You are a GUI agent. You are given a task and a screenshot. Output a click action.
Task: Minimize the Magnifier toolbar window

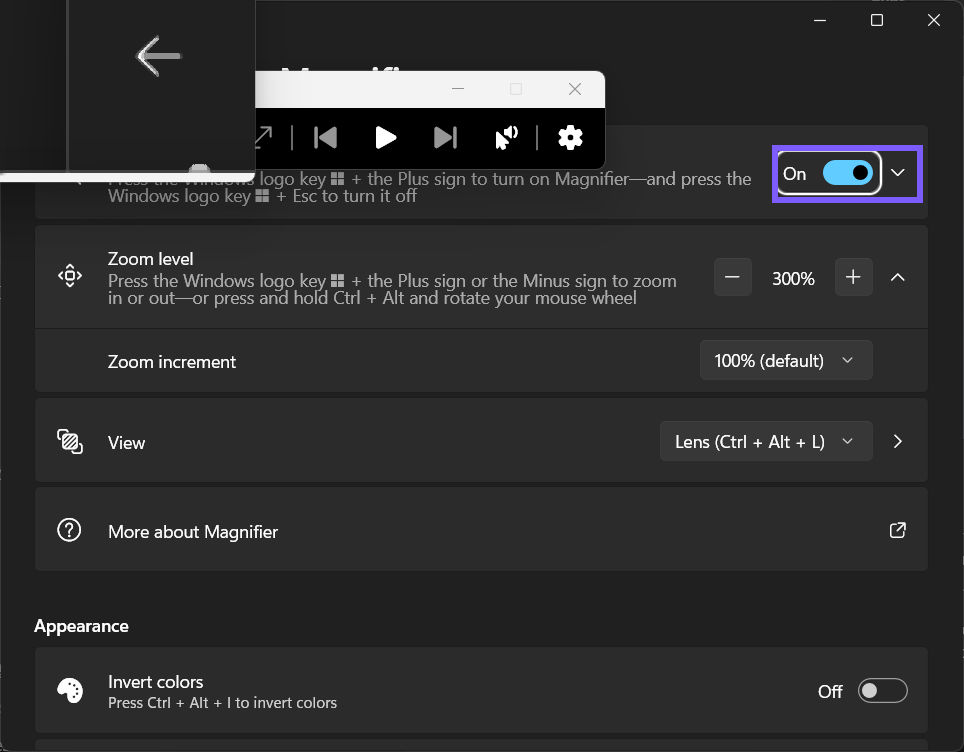tap(458, 89)
